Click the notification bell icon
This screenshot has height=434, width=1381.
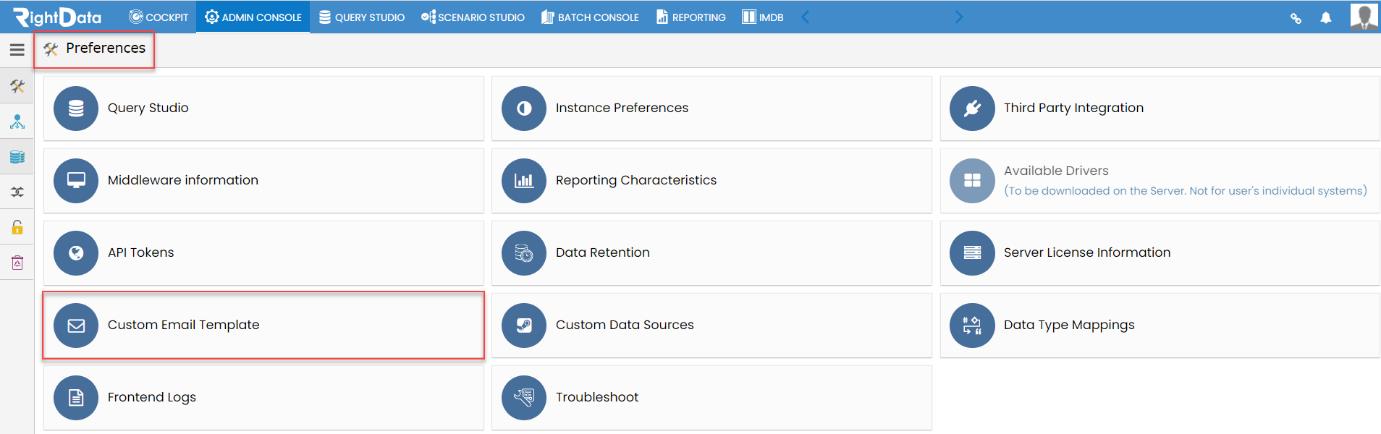(x=1326, y=17)
